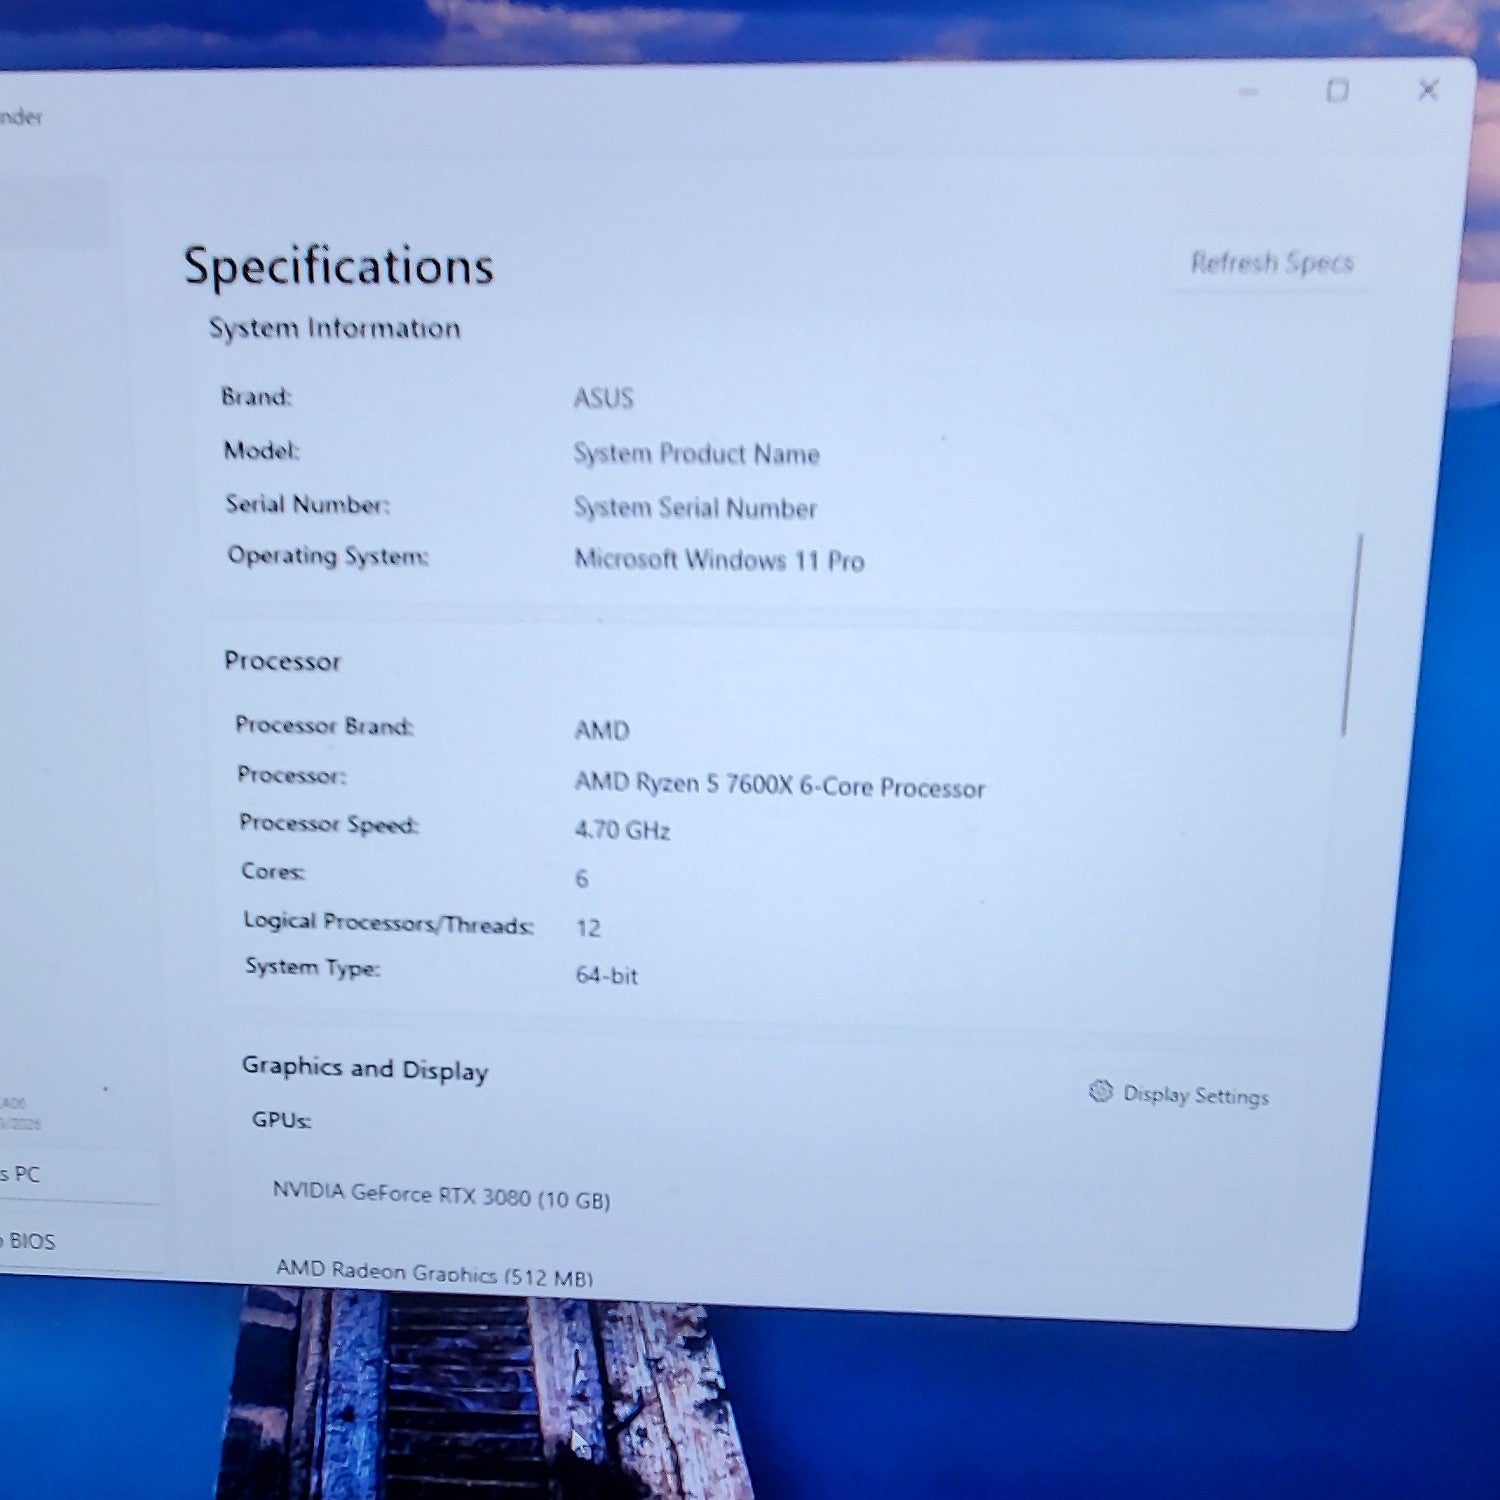Minimize the window
This screenshot has width=1500, height=1500.
click(x=1249, y=92)
